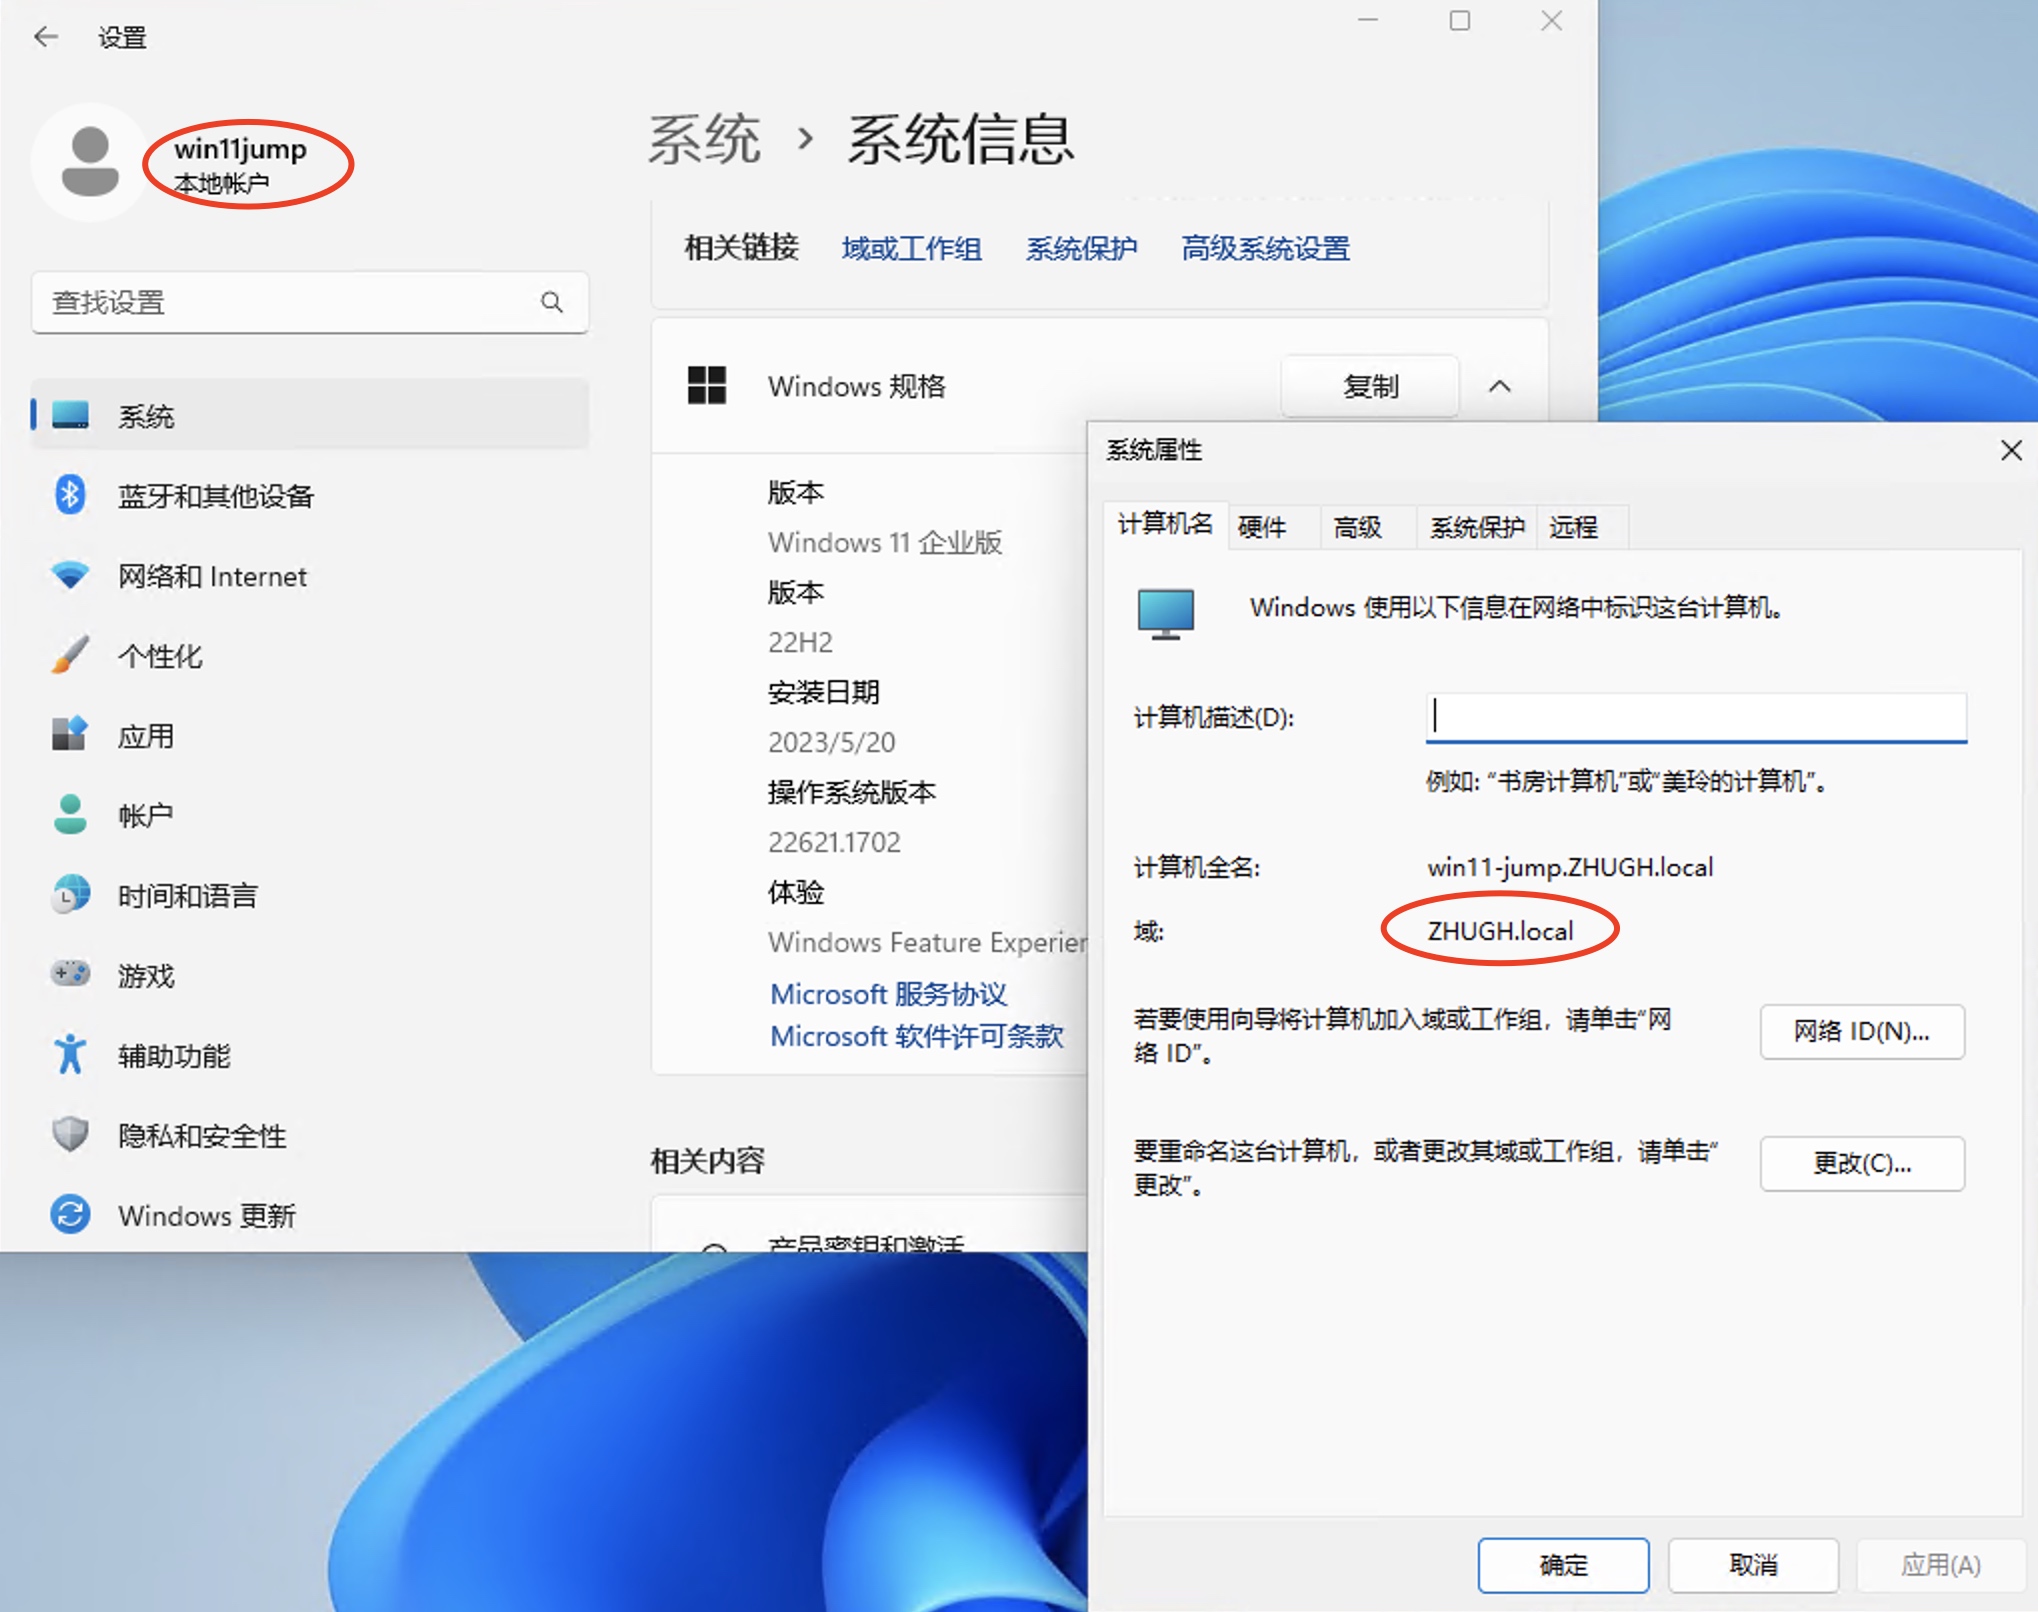The image size is (2038, 1612).
Task: Select 应用 in the sidebar
Action: 310,735
